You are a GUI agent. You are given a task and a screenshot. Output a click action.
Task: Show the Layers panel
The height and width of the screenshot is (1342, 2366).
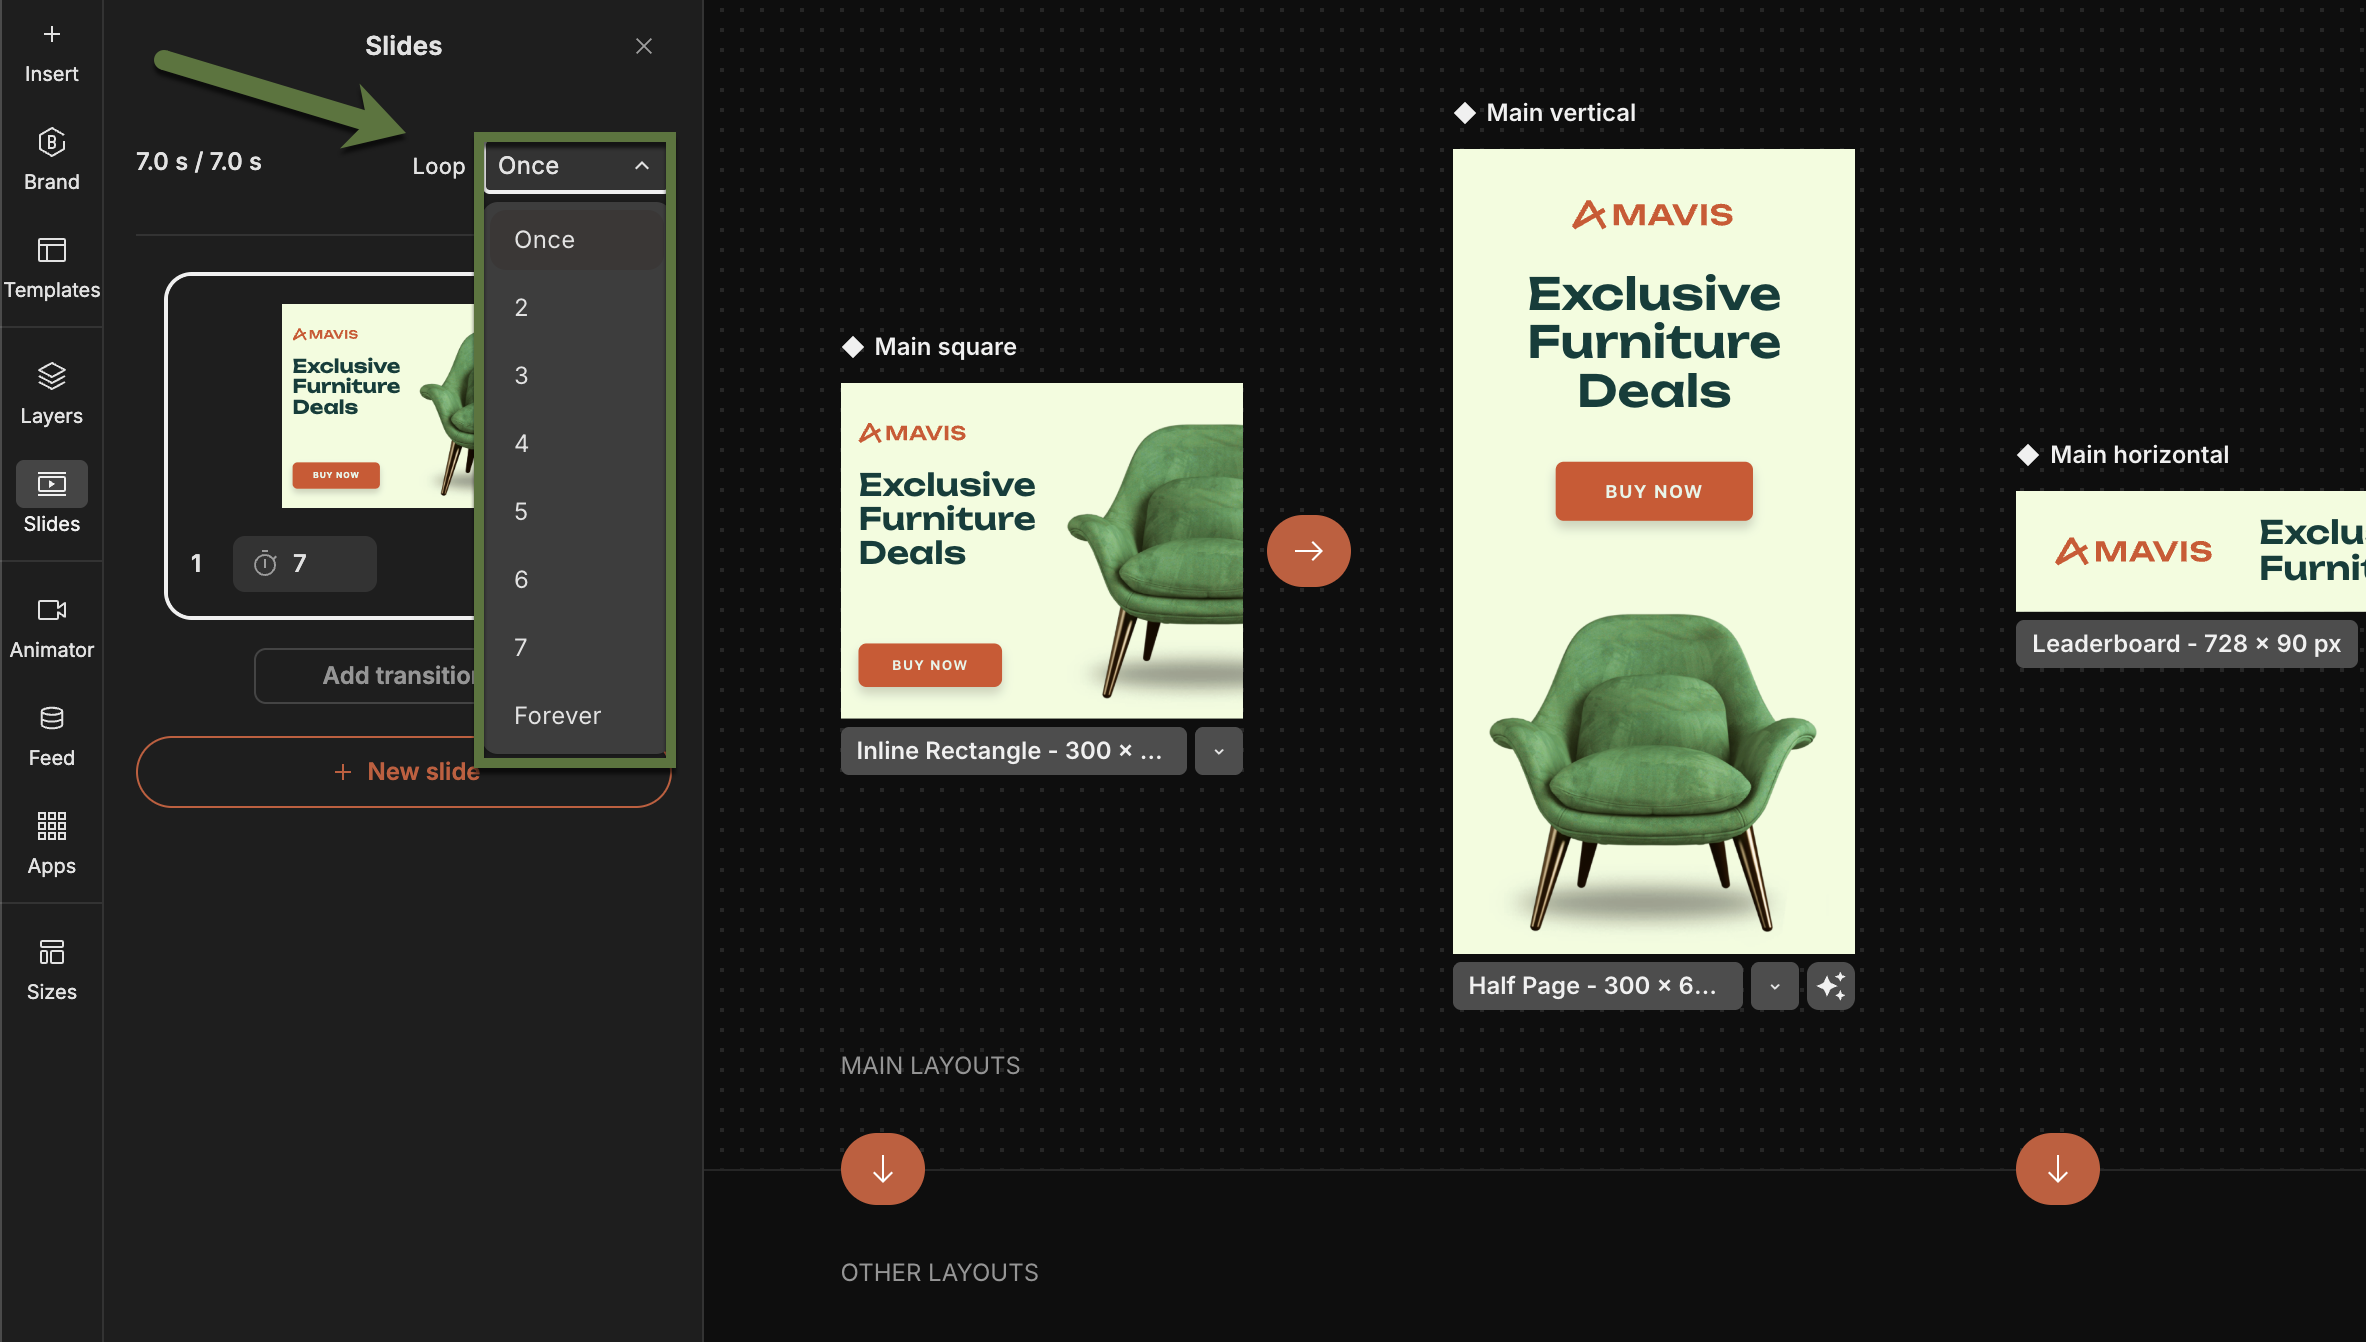click(51, 394)
